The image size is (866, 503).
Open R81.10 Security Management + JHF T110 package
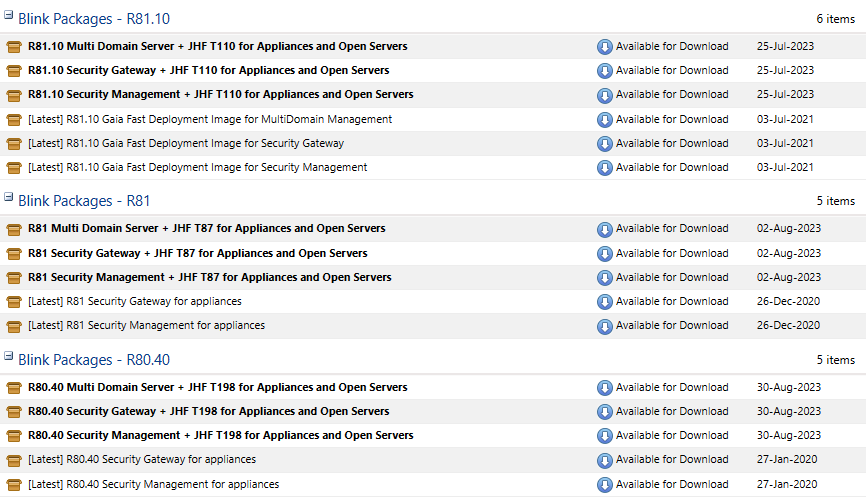[220, 95]
